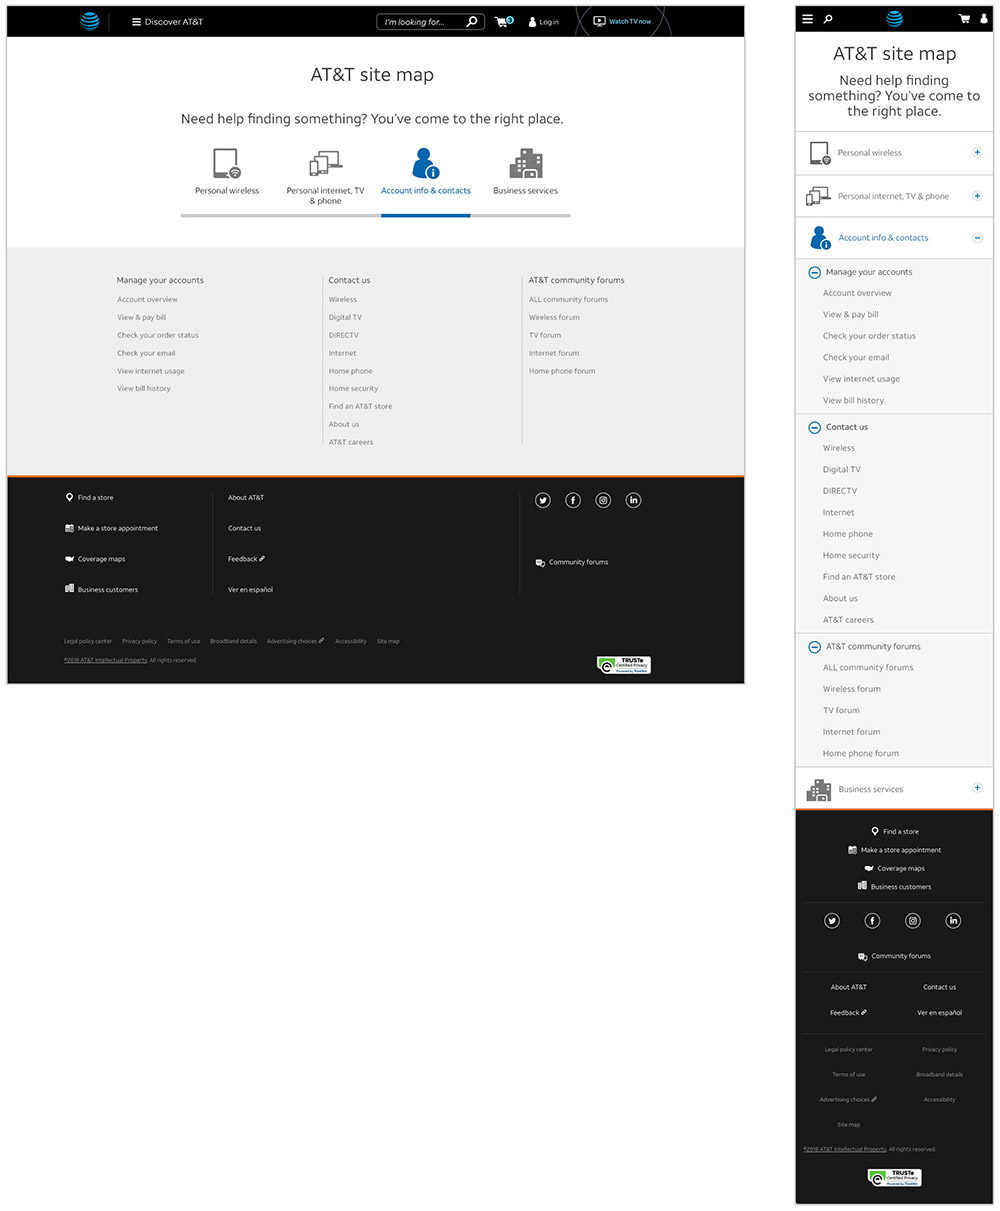Screen dimensions: 1000x1211
Task: Open Check your email in mobile layout
Action: point(856,358)
